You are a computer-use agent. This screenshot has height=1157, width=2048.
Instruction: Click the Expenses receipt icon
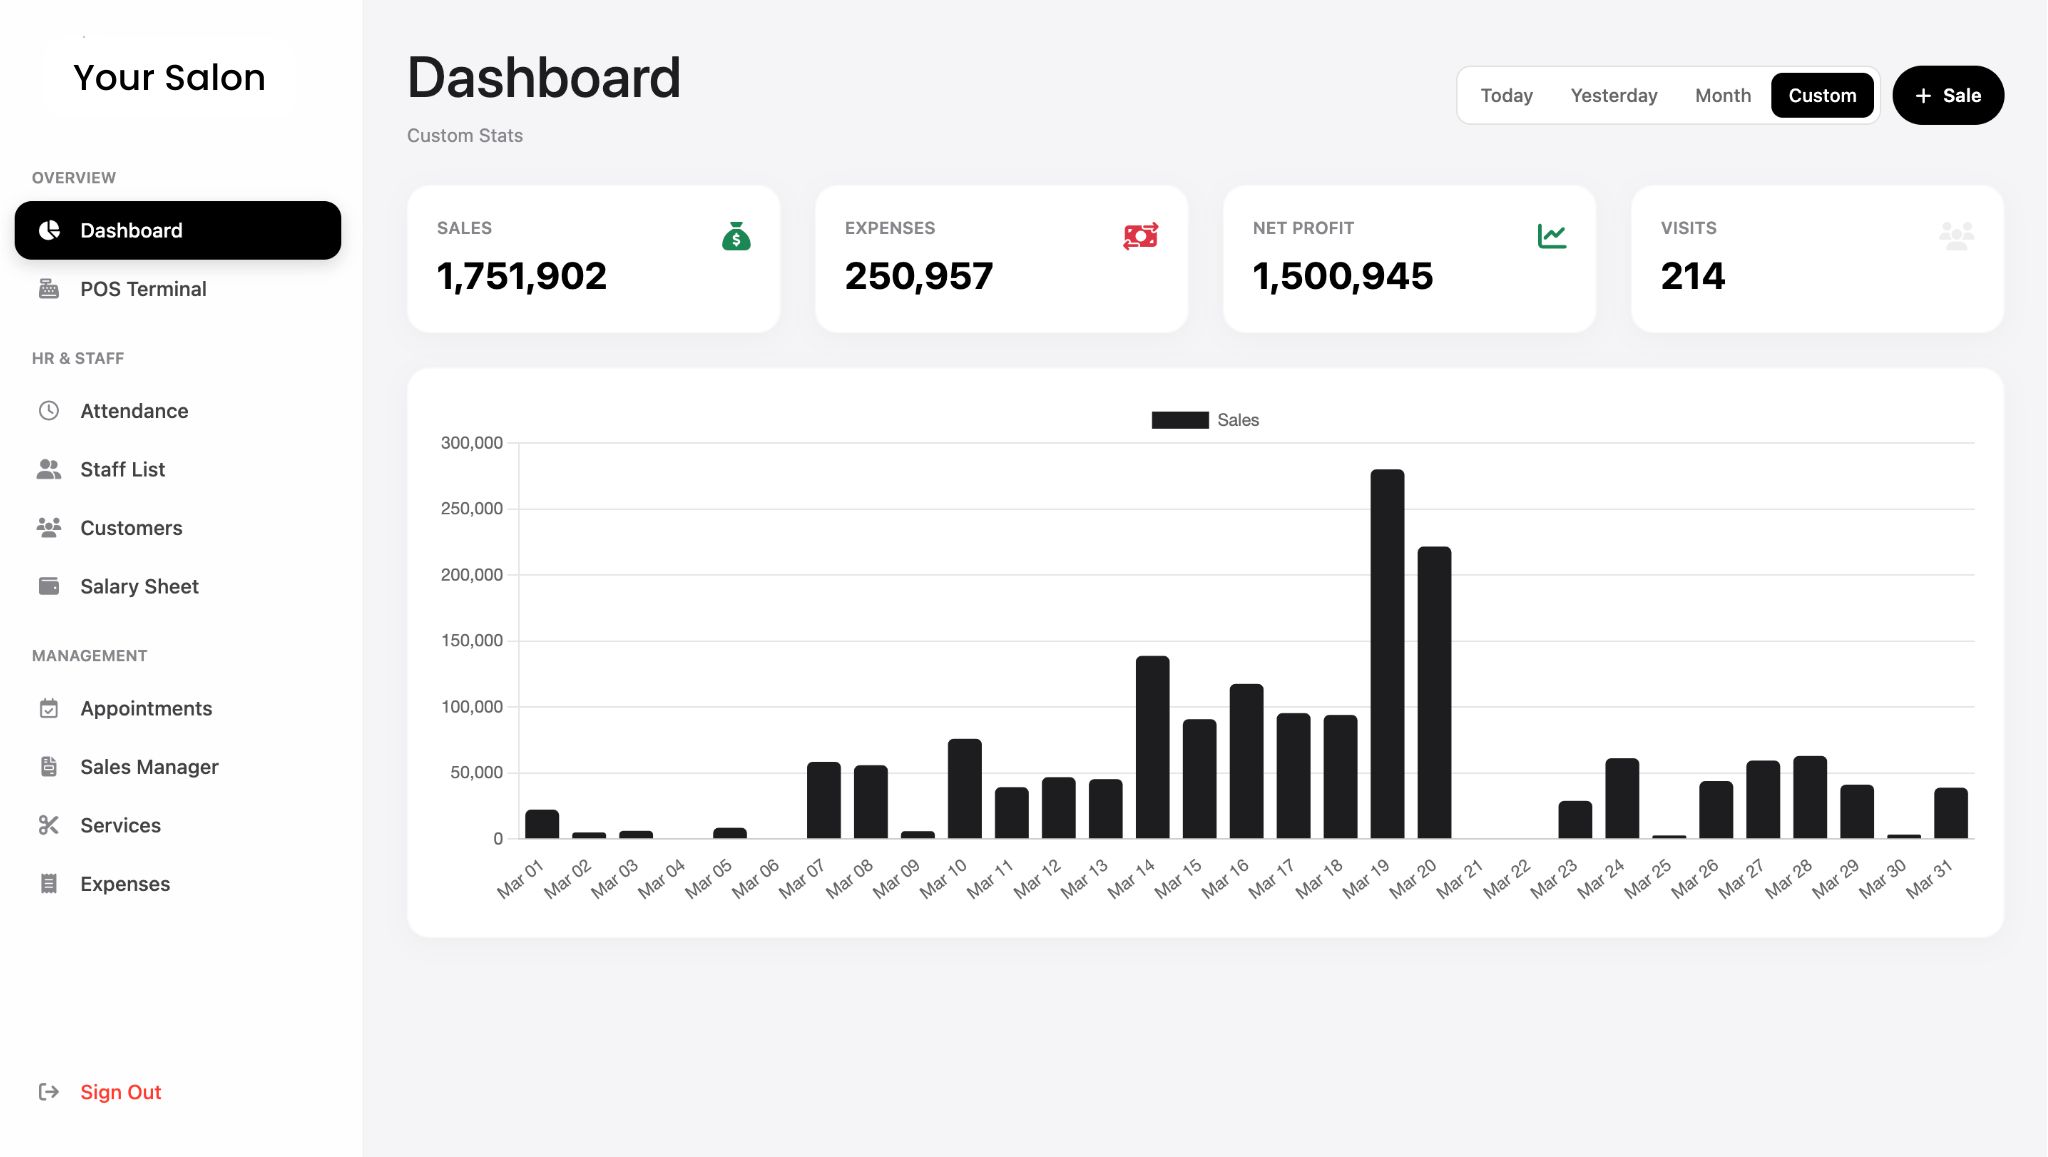pyautogui.click(x=49, y=883)
